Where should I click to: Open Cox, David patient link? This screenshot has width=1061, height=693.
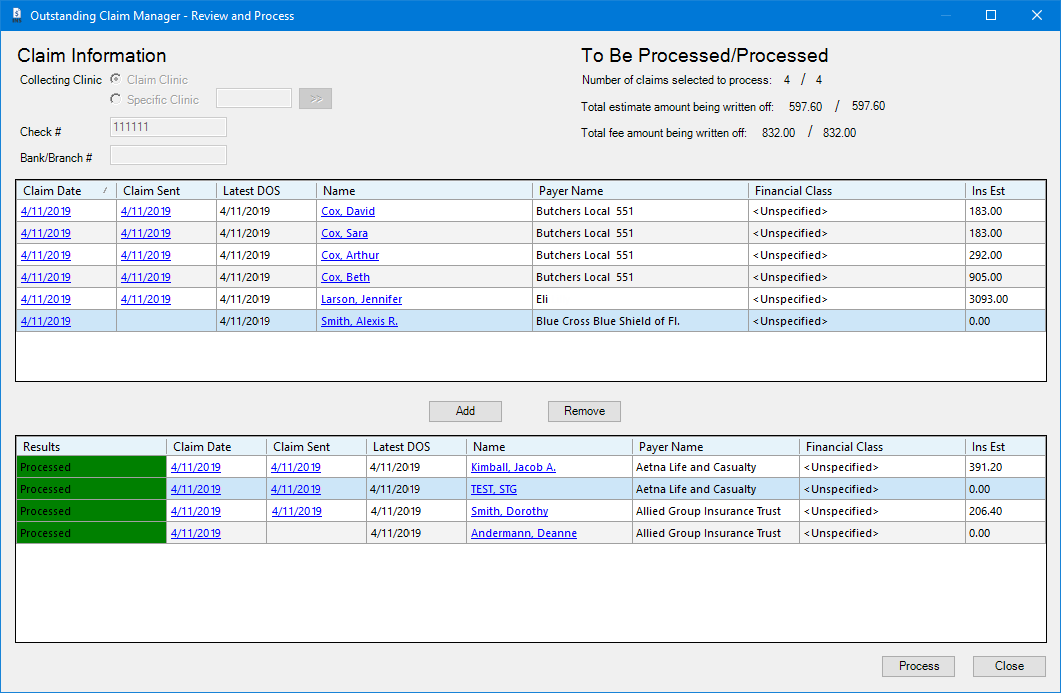coord(348,211)
